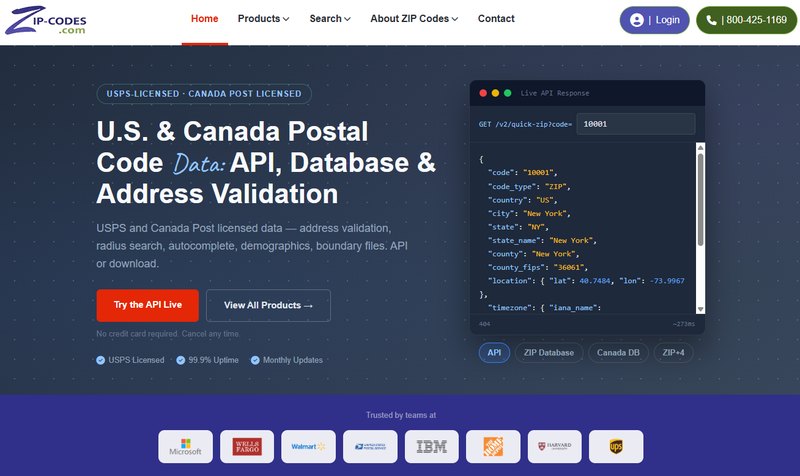The image size is (800, 476).
Task: Click the "country": "US" line
Action: click(x=522, y=201)
